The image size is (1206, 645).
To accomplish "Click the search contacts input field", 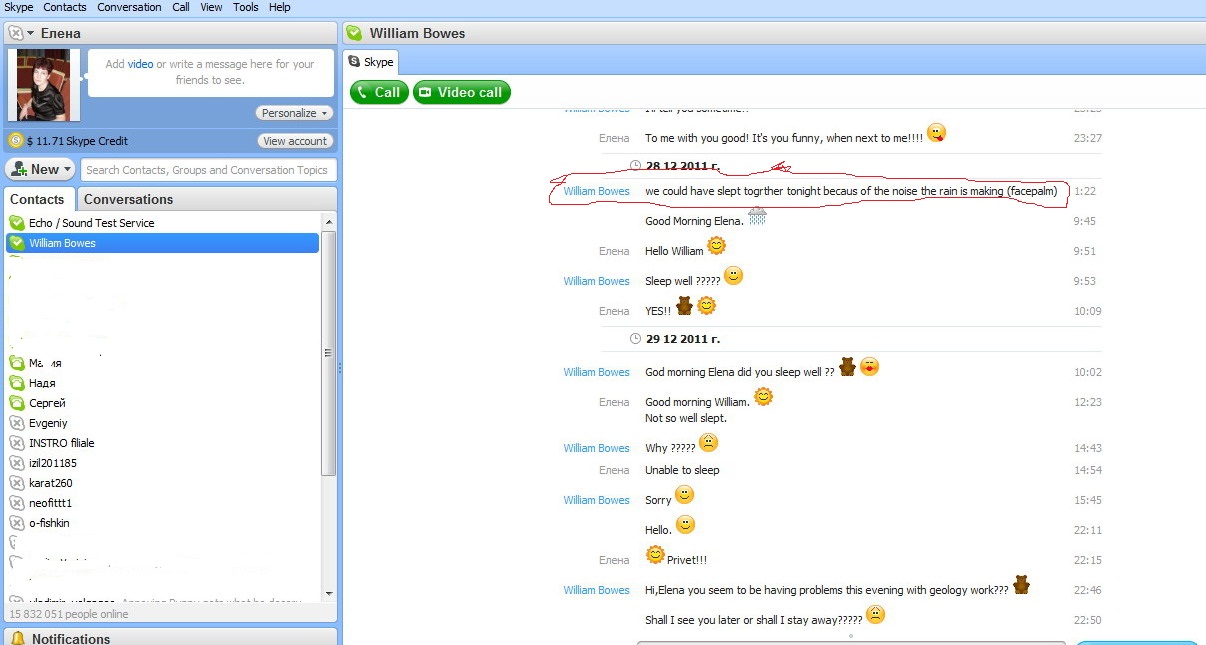I will [x=208, y=170].
